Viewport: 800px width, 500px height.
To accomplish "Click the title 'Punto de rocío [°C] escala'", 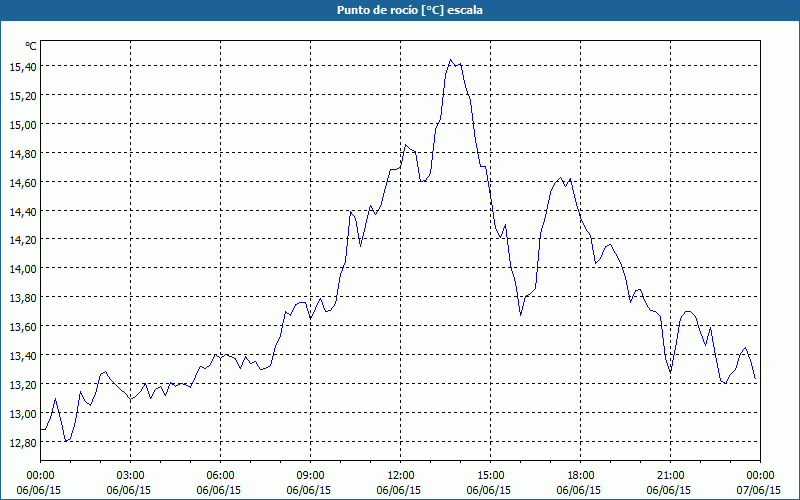I will [x=410, y=10].
